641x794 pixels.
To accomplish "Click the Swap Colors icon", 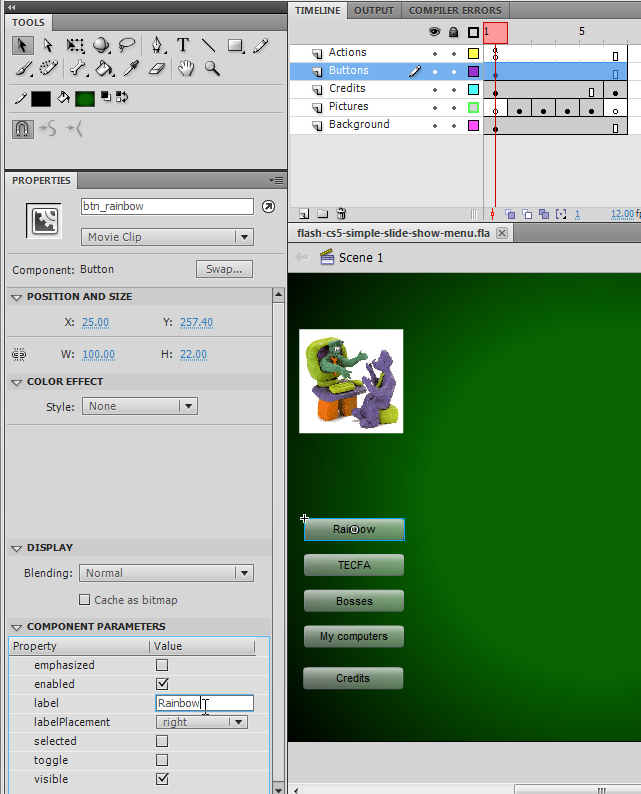I will [x=122, y=96].
